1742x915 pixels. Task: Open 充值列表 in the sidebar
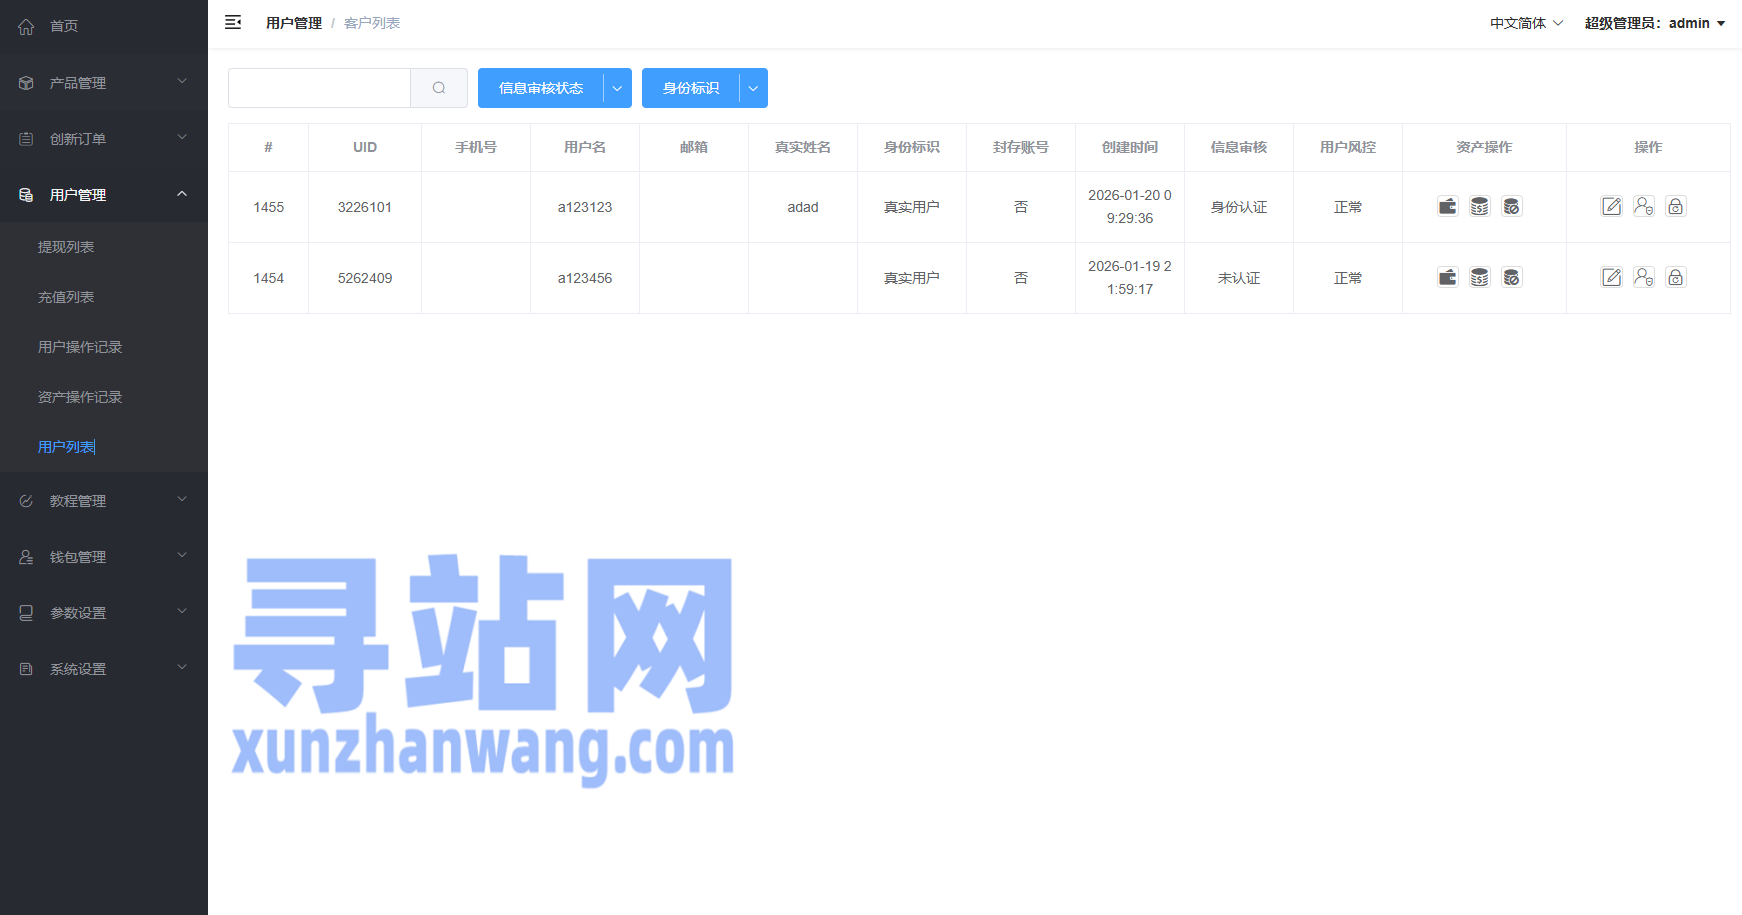coord(66,297)
